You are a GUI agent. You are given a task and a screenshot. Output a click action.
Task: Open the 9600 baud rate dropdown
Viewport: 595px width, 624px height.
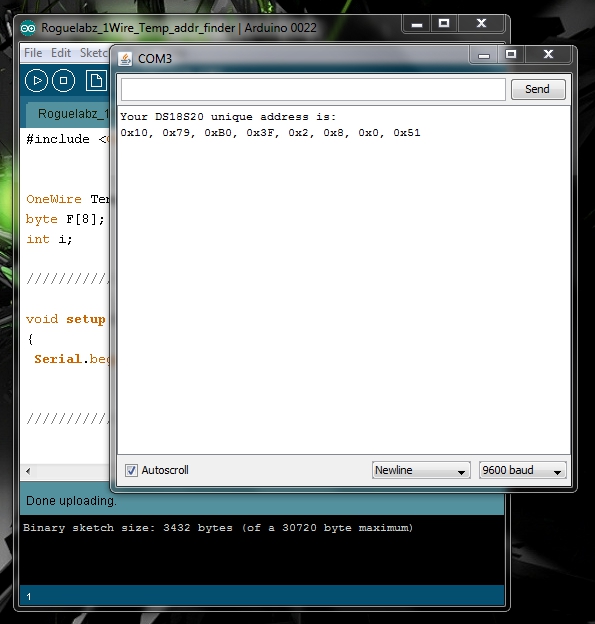pyautogui.click(x=523, y=470)
